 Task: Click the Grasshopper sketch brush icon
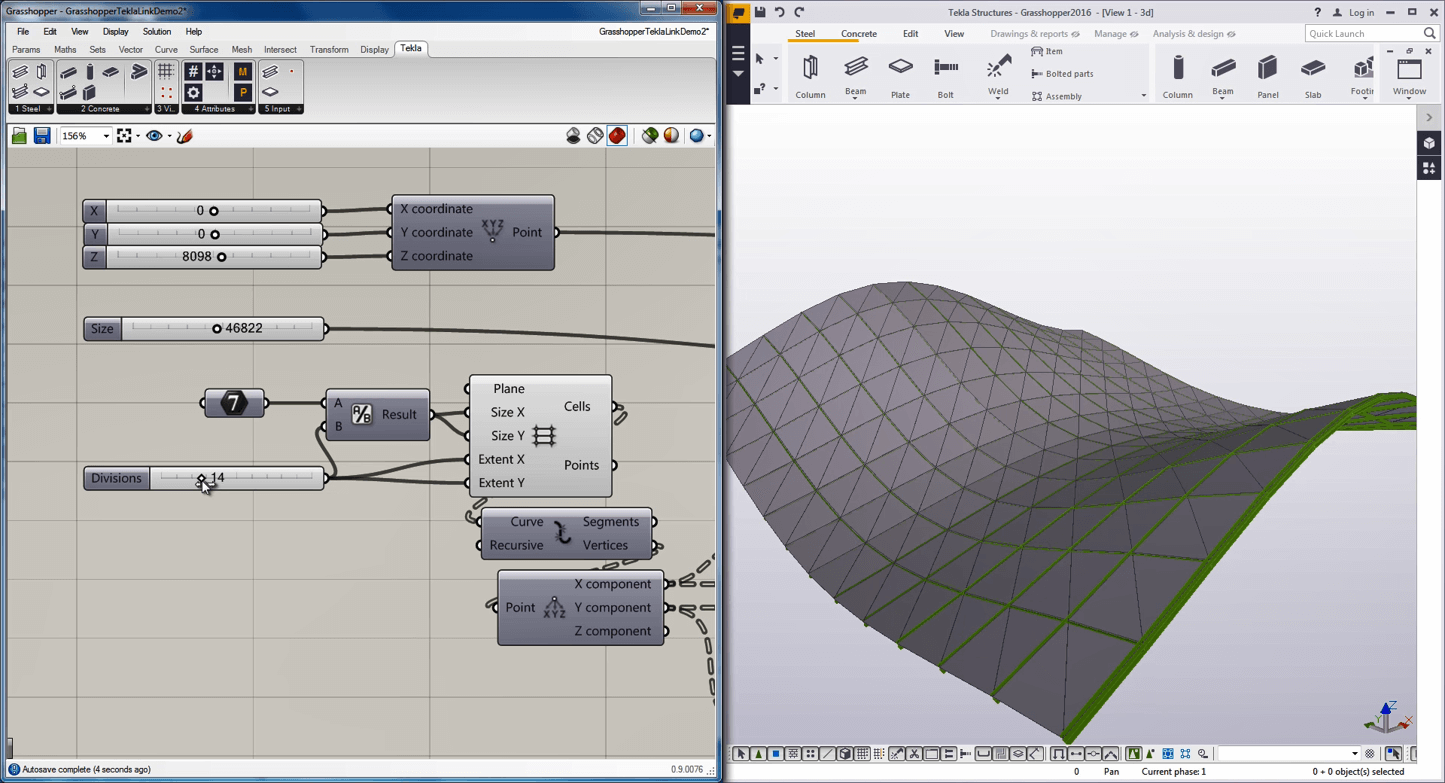click(x=185, y=136)
